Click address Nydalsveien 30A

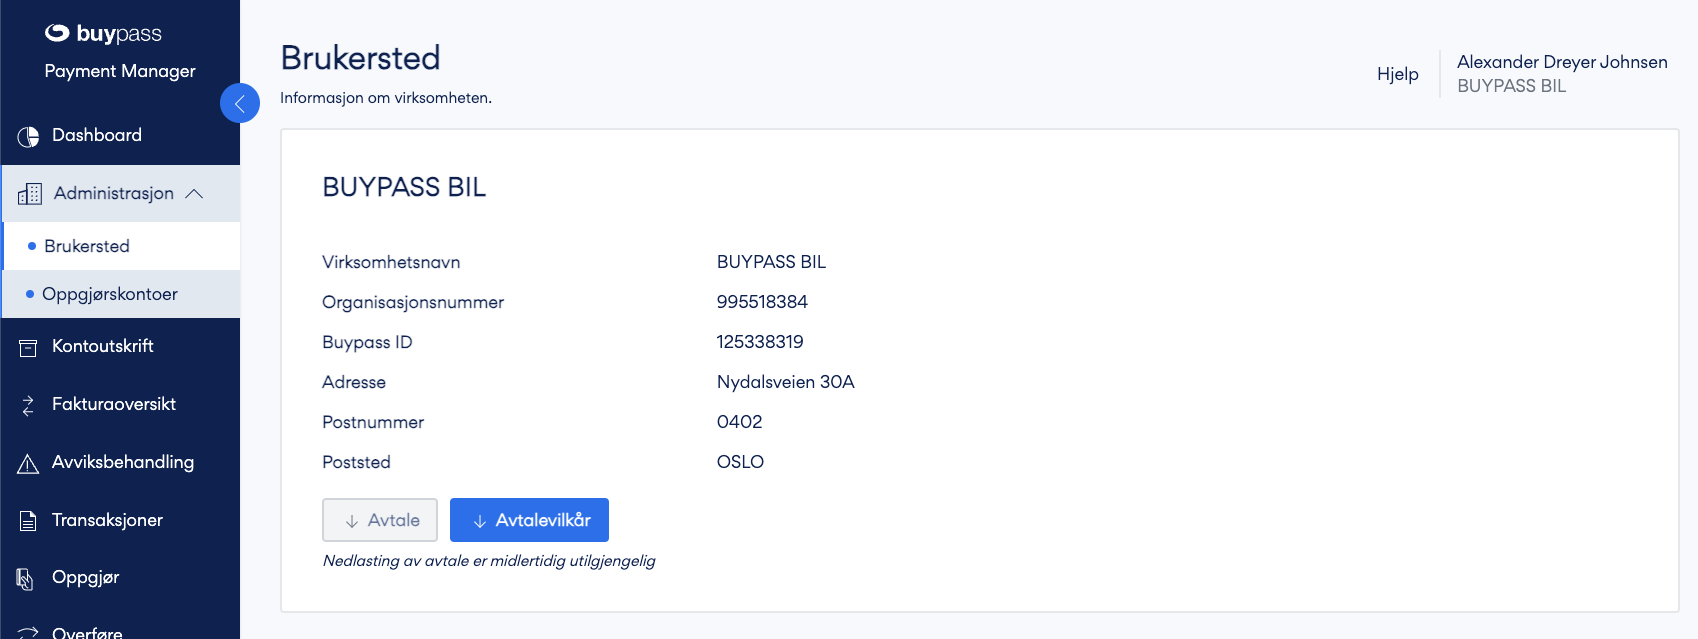coord(786,382)
